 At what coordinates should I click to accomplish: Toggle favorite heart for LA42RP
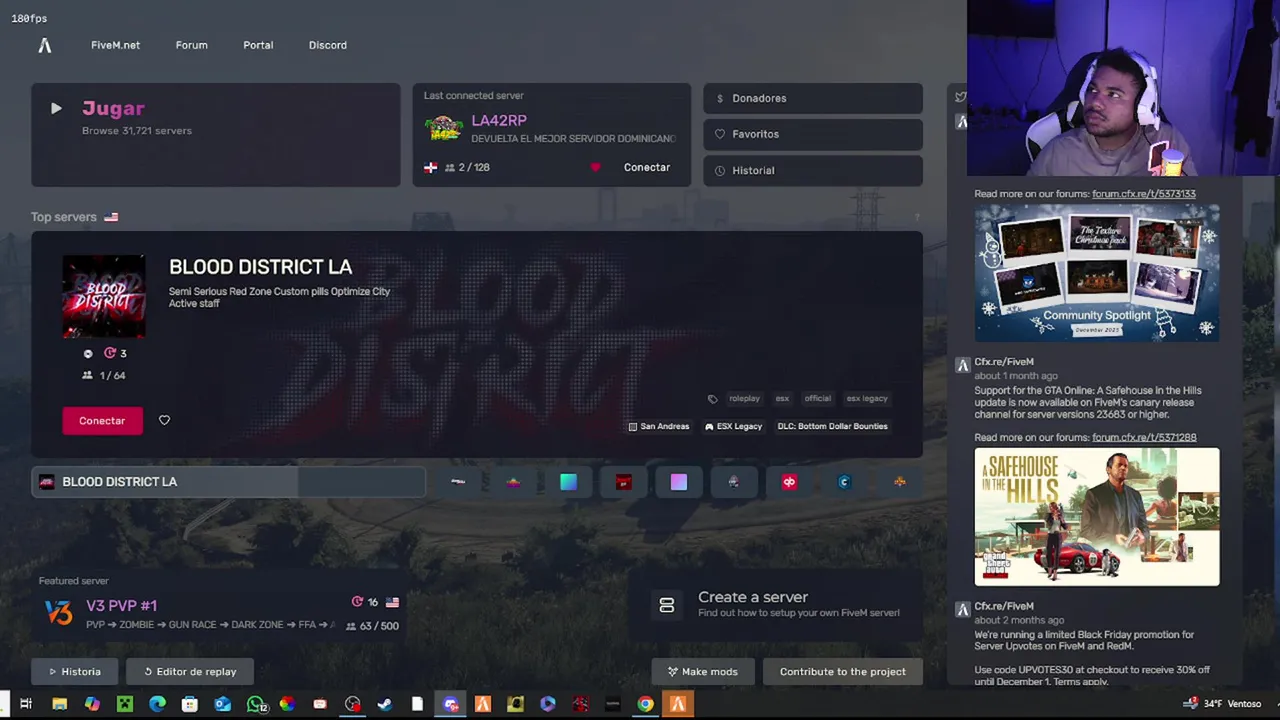(x=595, y=167)
